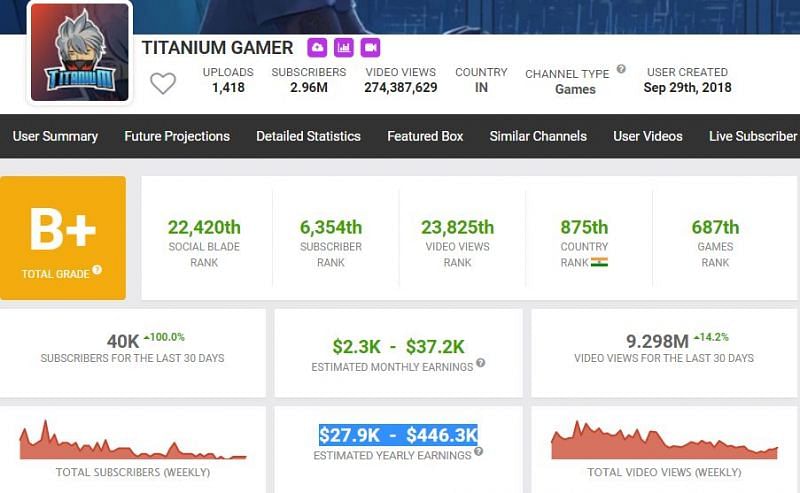The image size is (800, 493).
Task: Click the Total Video Views weekly chart
Action: [664, 441]
